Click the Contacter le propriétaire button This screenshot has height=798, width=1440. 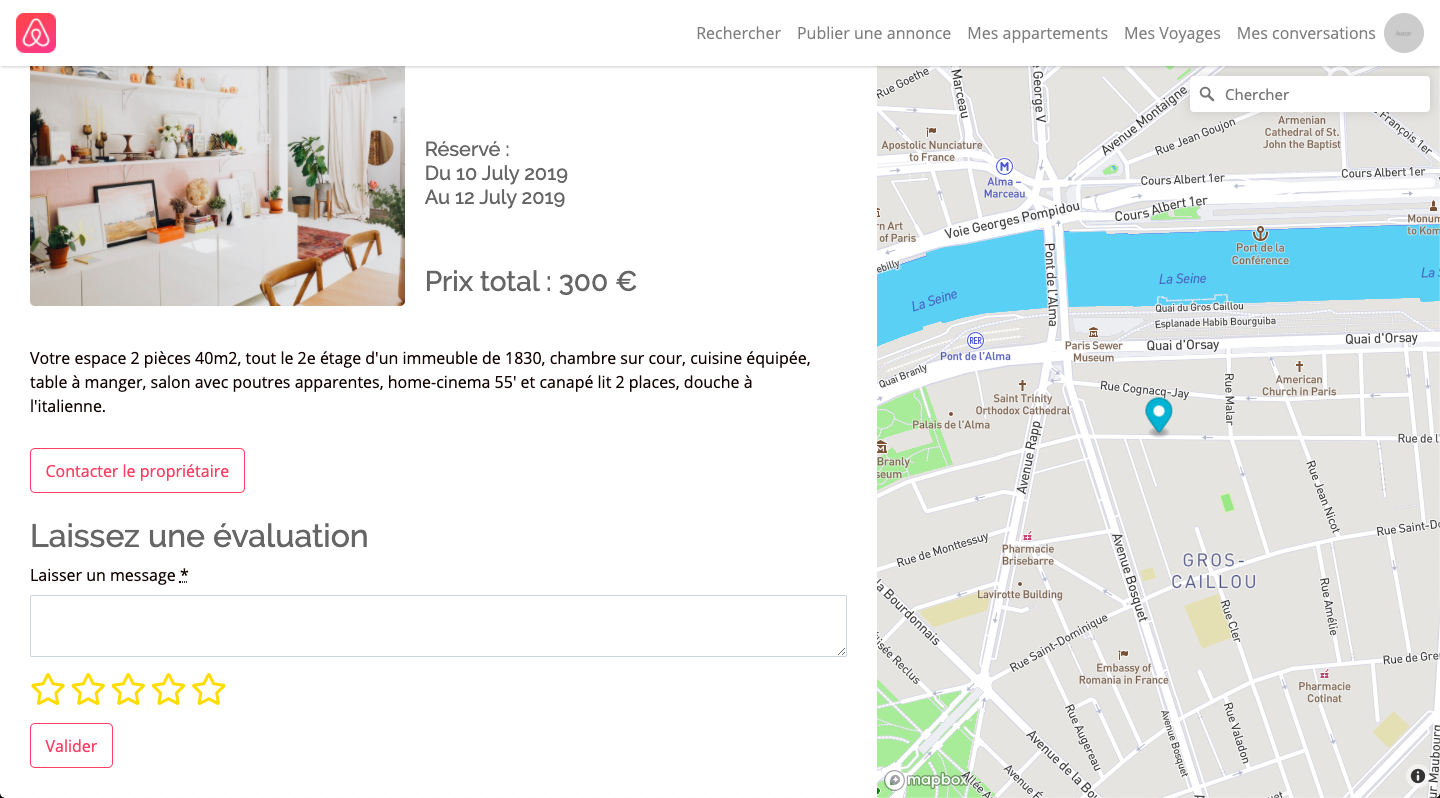click(x=137, y=471)
